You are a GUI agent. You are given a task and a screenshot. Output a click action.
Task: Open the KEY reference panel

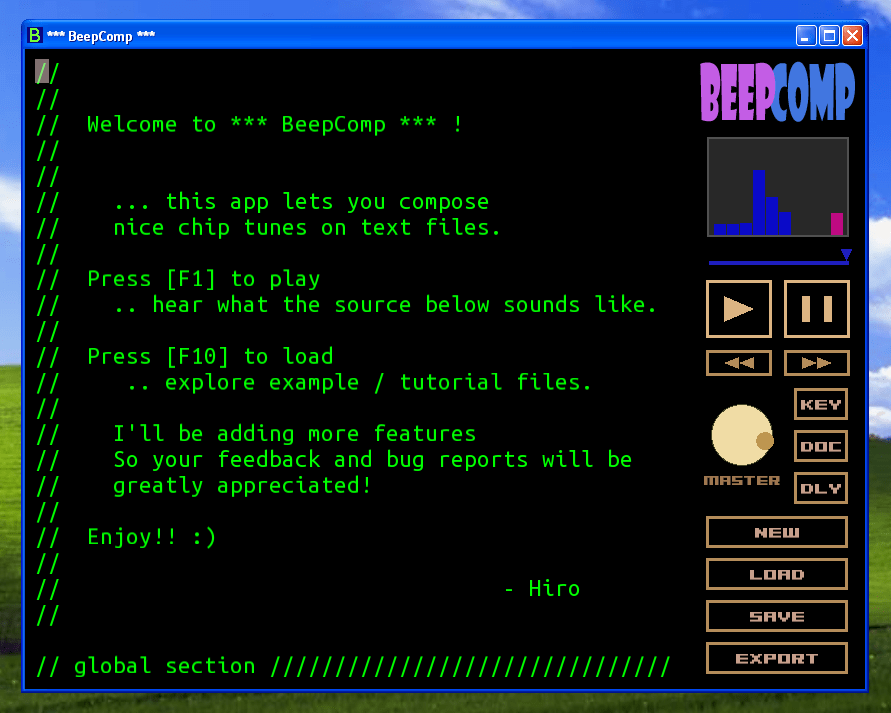pos(820,405)
